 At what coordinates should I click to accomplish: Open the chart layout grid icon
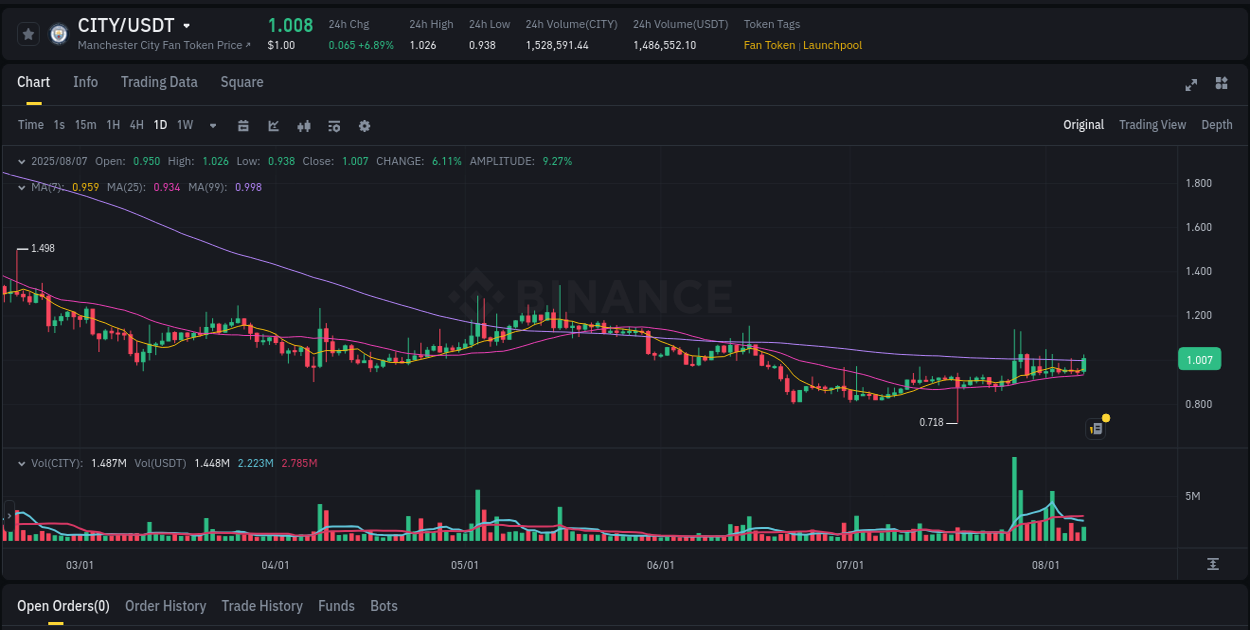click(1222, 85)
